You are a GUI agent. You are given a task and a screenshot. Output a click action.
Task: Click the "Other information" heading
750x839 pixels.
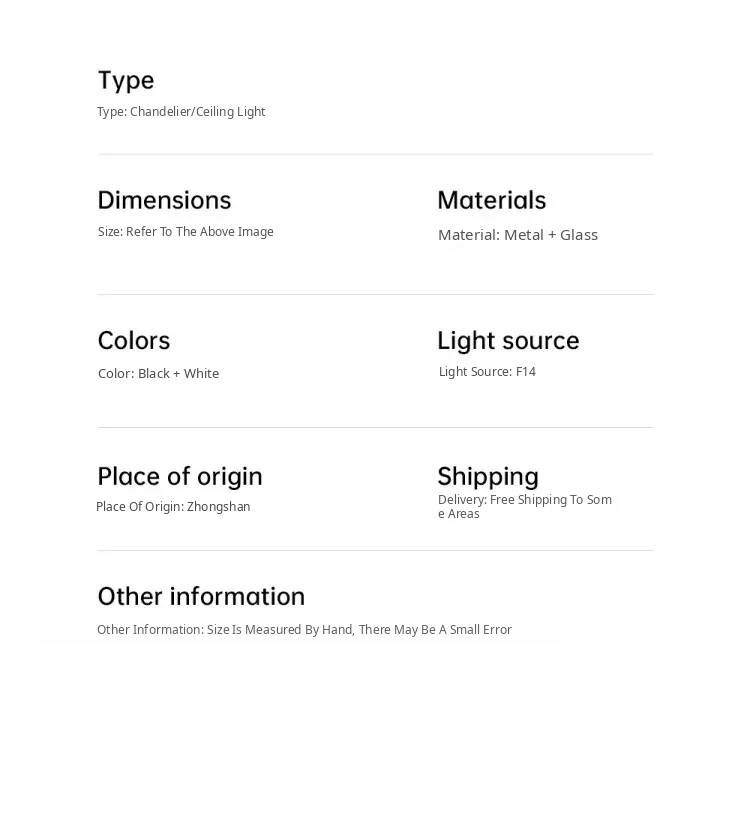click(201, 596)
